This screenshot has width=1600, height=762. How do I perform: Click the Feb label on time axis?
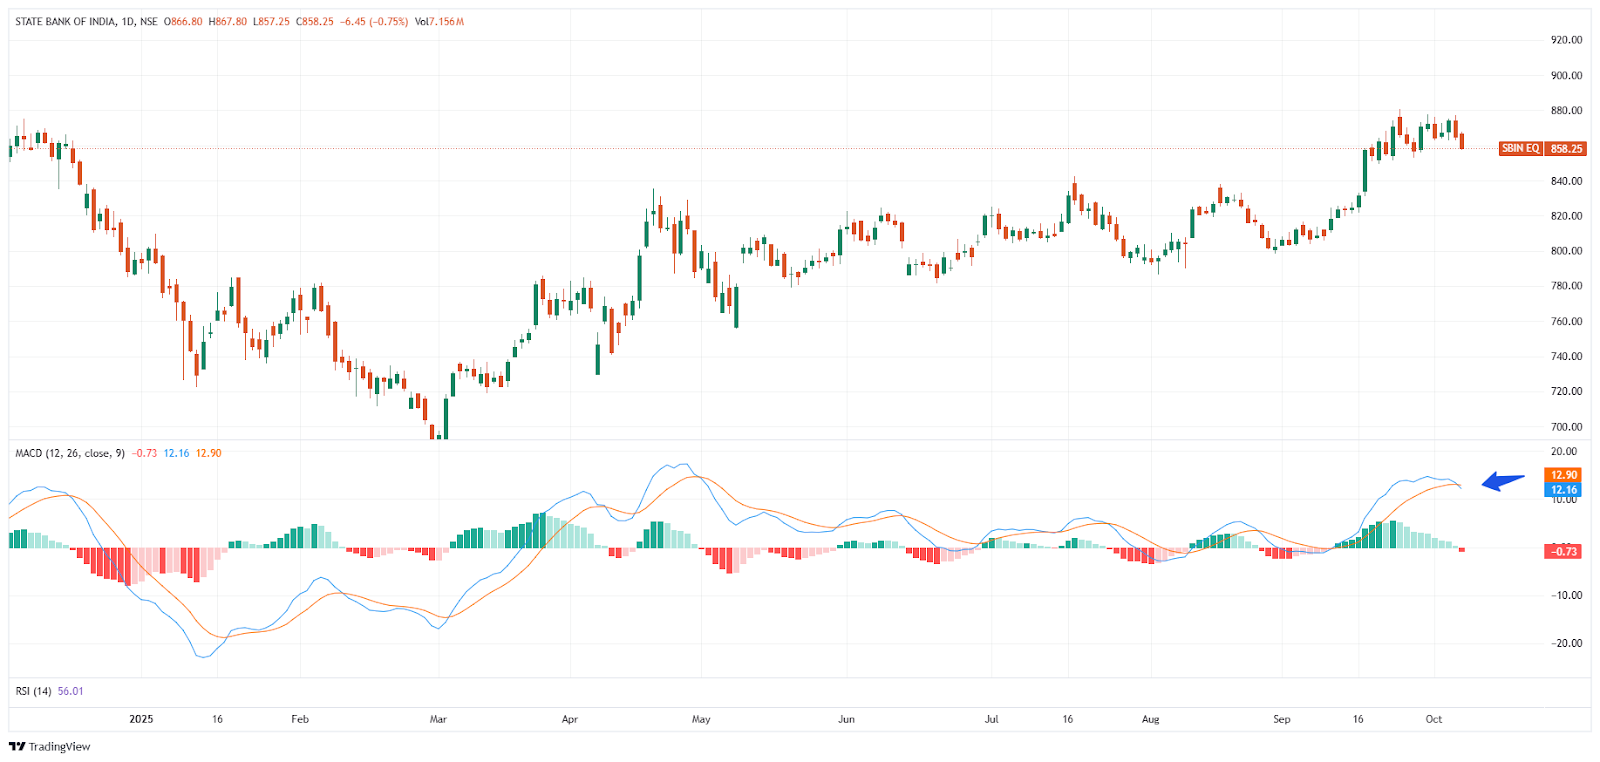299,719
